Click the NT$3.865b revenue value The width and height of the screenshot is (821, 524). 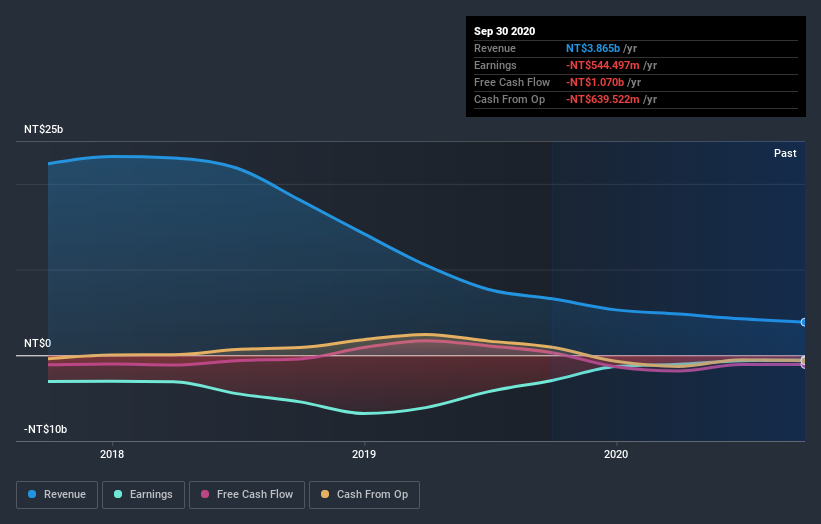(x=593, y=48)
